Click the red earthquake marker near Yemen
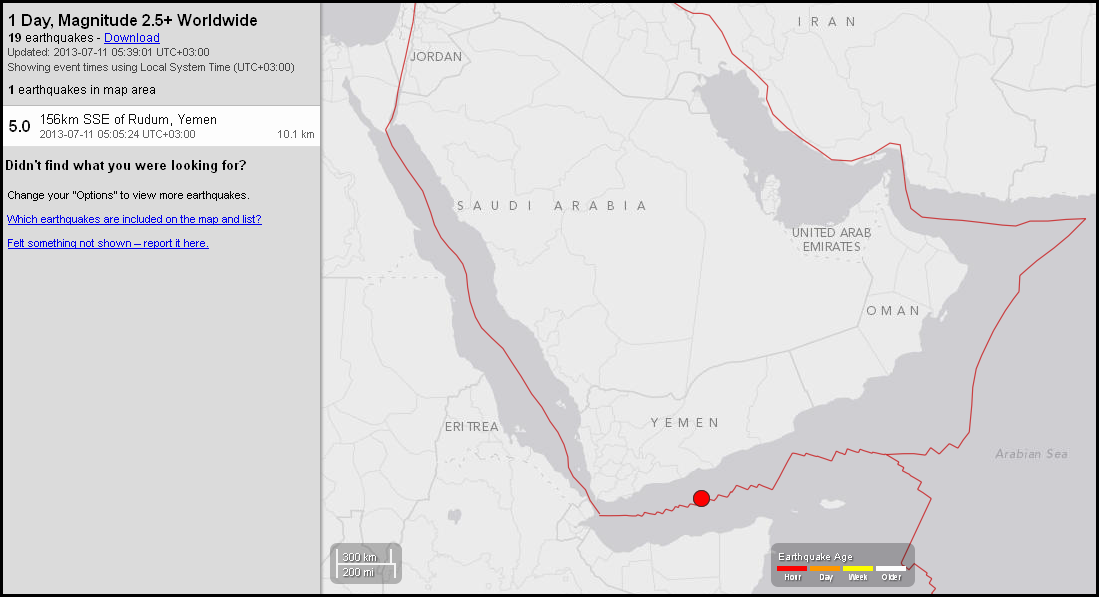The width and height of the screenshot is (1099, 597). click(x=701, y=498)
